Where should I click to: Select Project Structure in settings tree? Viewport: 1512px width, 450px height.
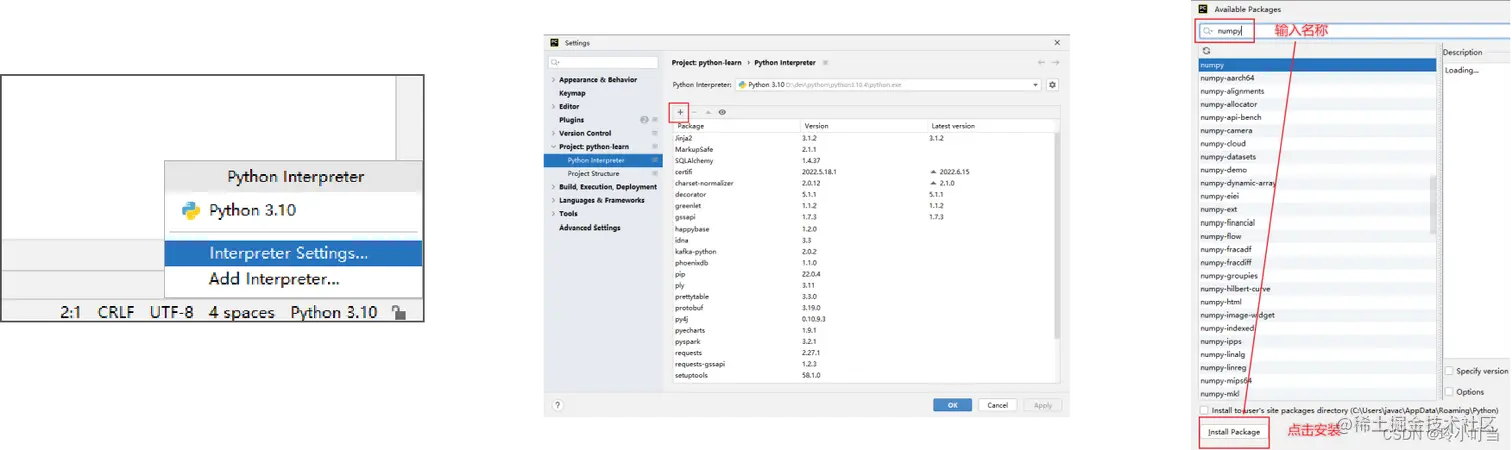pos(593,174)
